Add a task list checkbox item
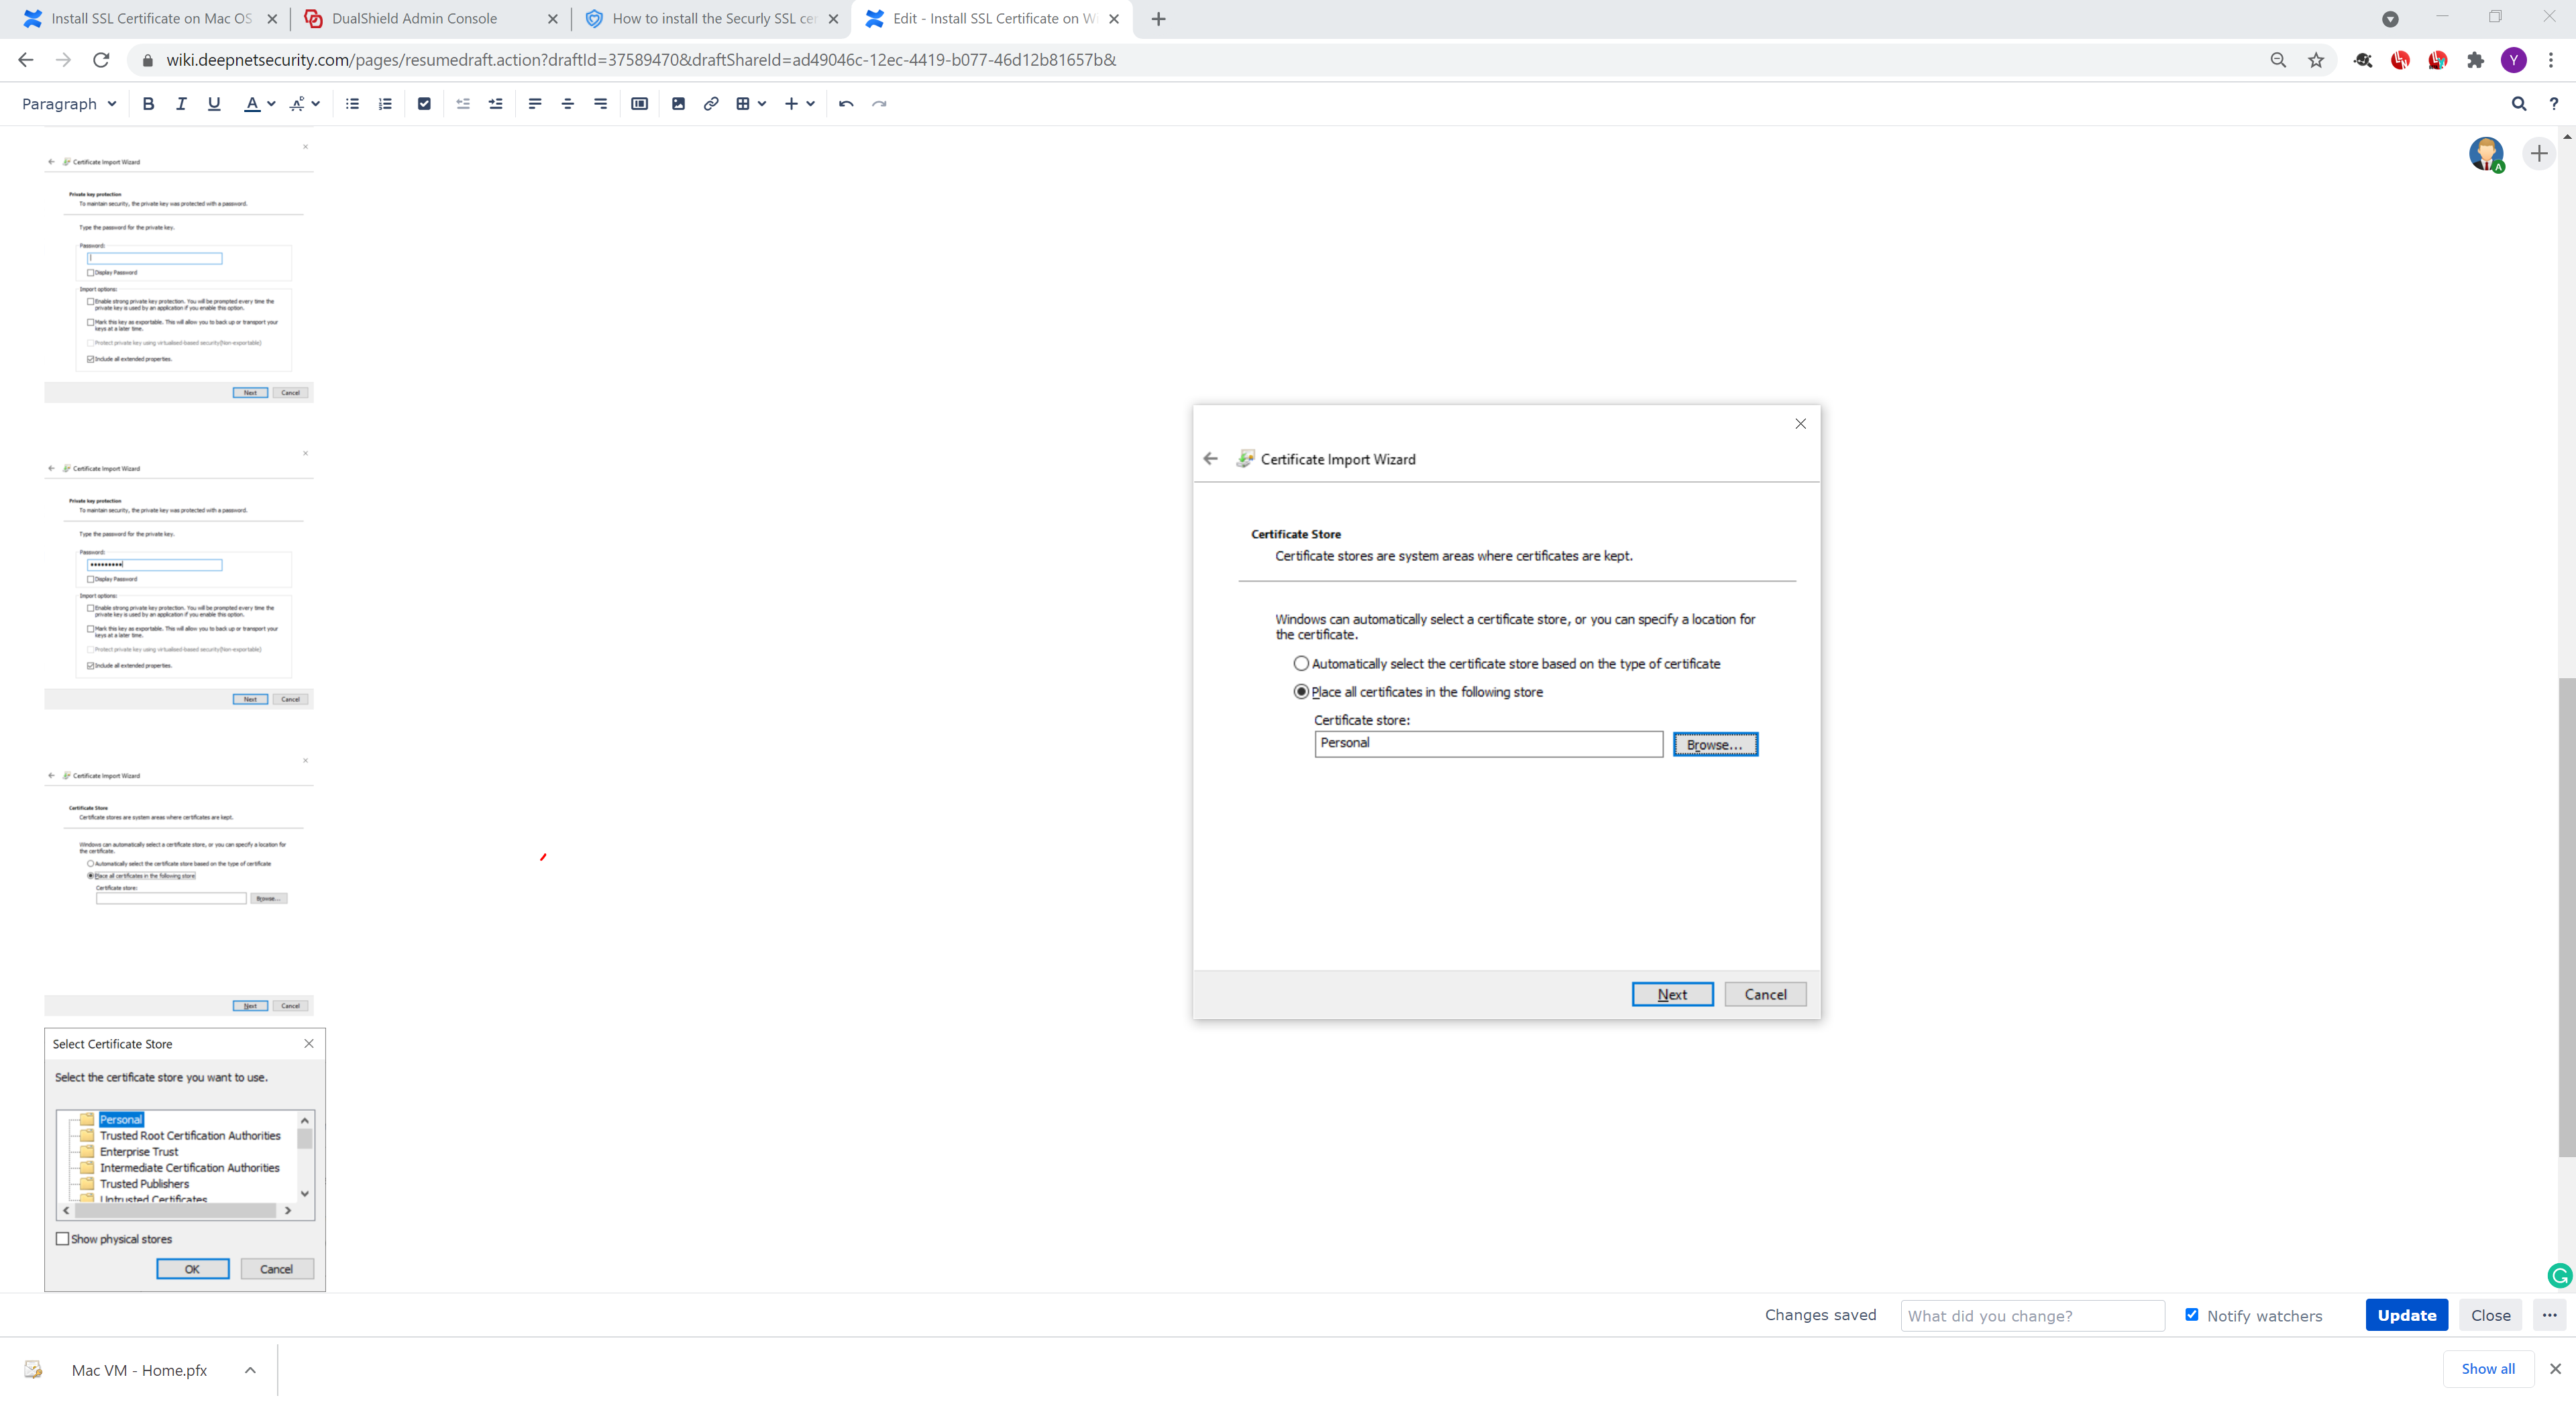 424,104
